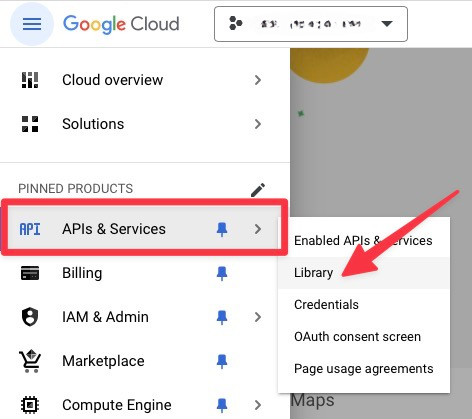Unpin Marketplace from pinned products

(x=222, y=362)
